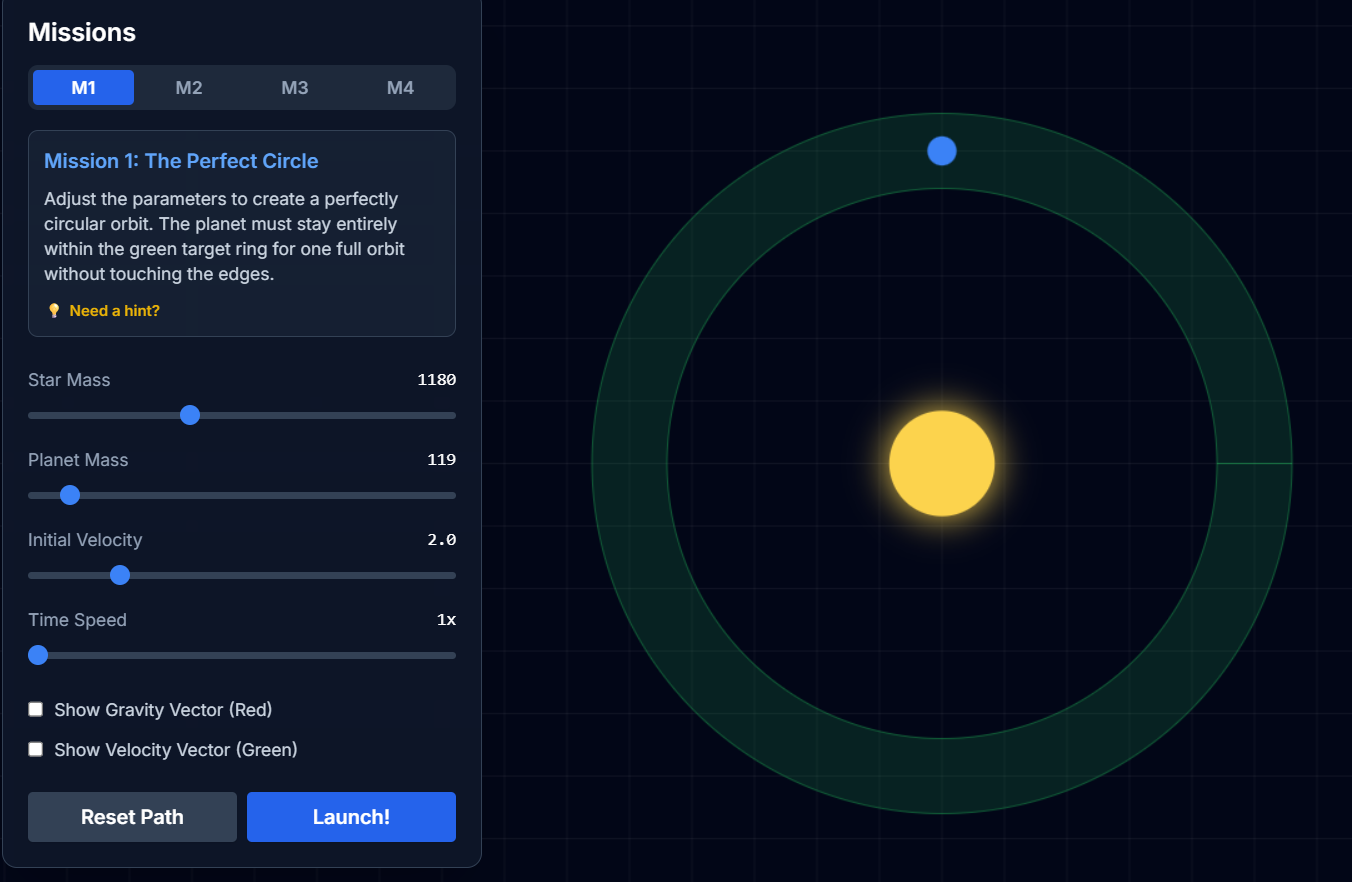The image size is (1352, 882).
Task: Click the lightbulb hint icon
Action: tap(54, 311)
